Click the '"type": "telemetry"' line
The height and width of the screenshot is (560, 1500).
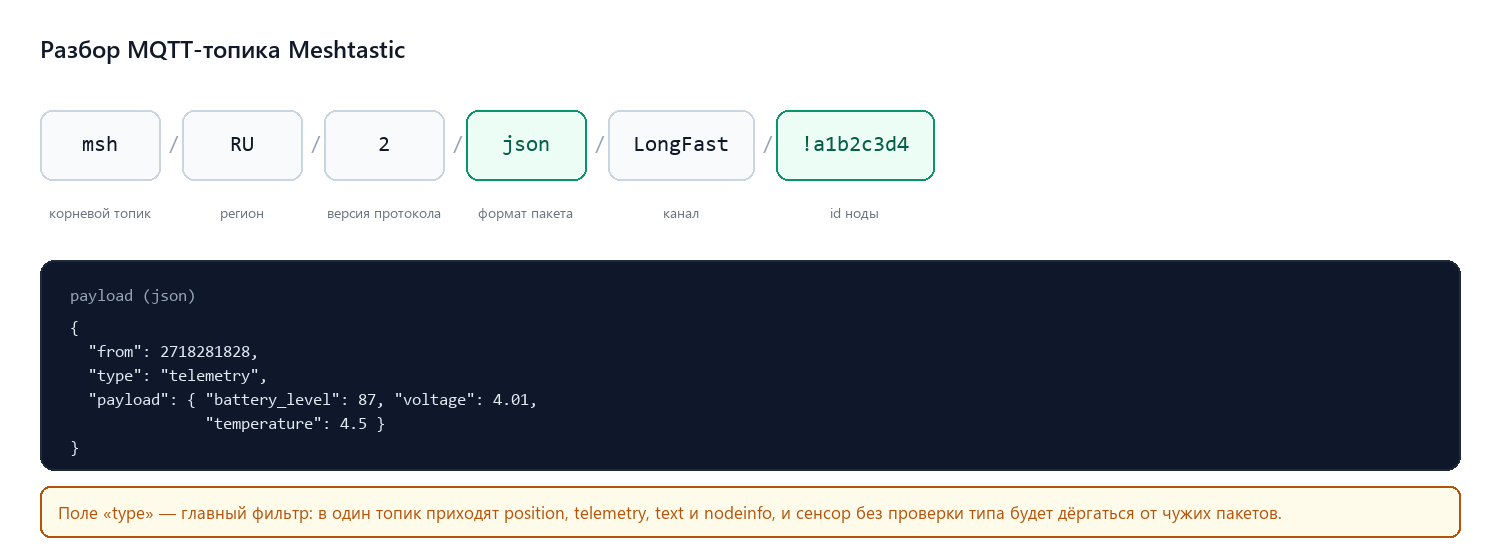[178, 376]
